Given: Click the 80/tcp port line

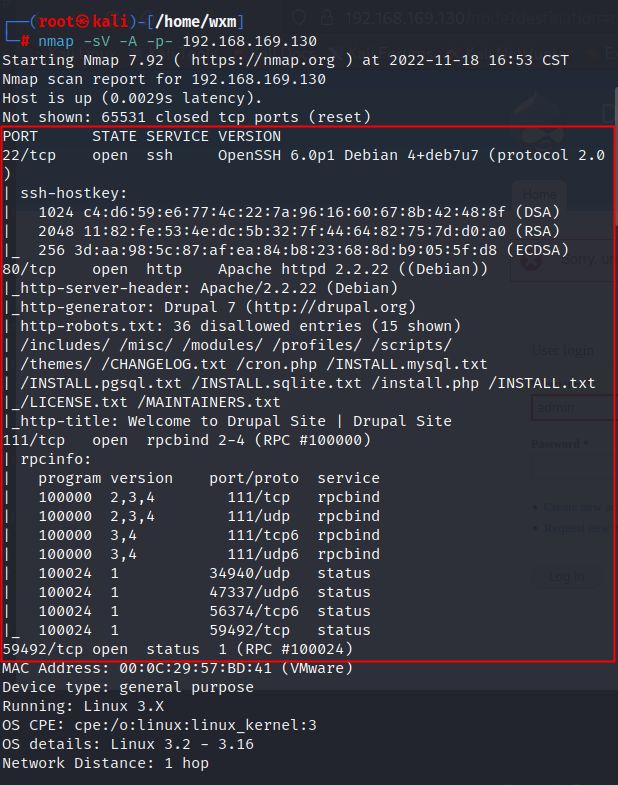Looking at the screenshot, I should coord(245,269).
